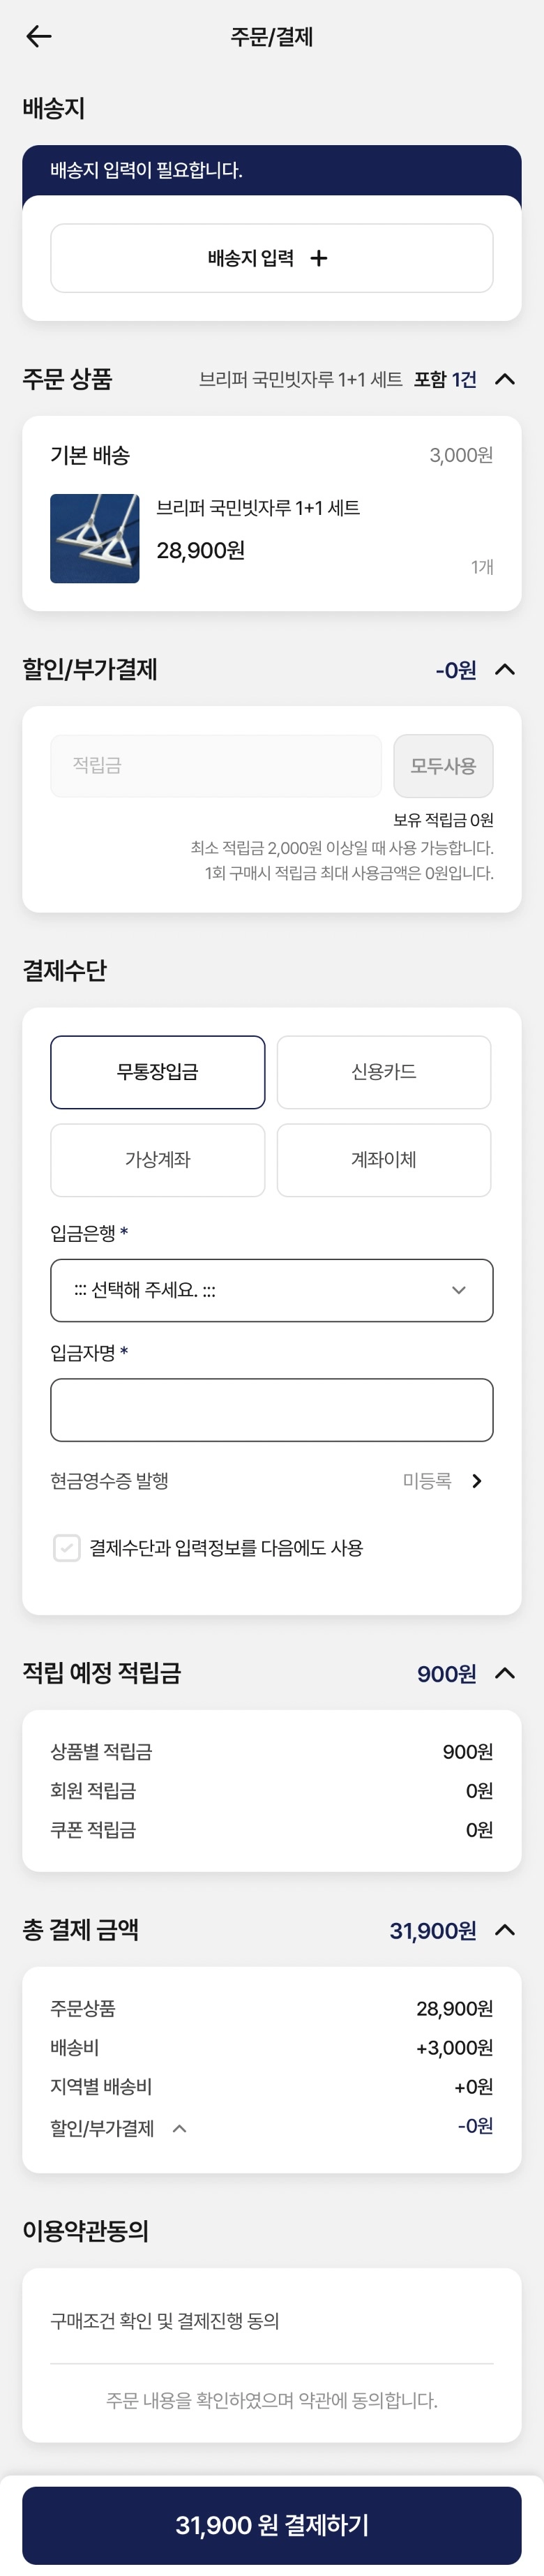Collapse the 할인/부가결제 section chevron
This screenshot has height=2576, width=544.
click(x=505, y=670)
